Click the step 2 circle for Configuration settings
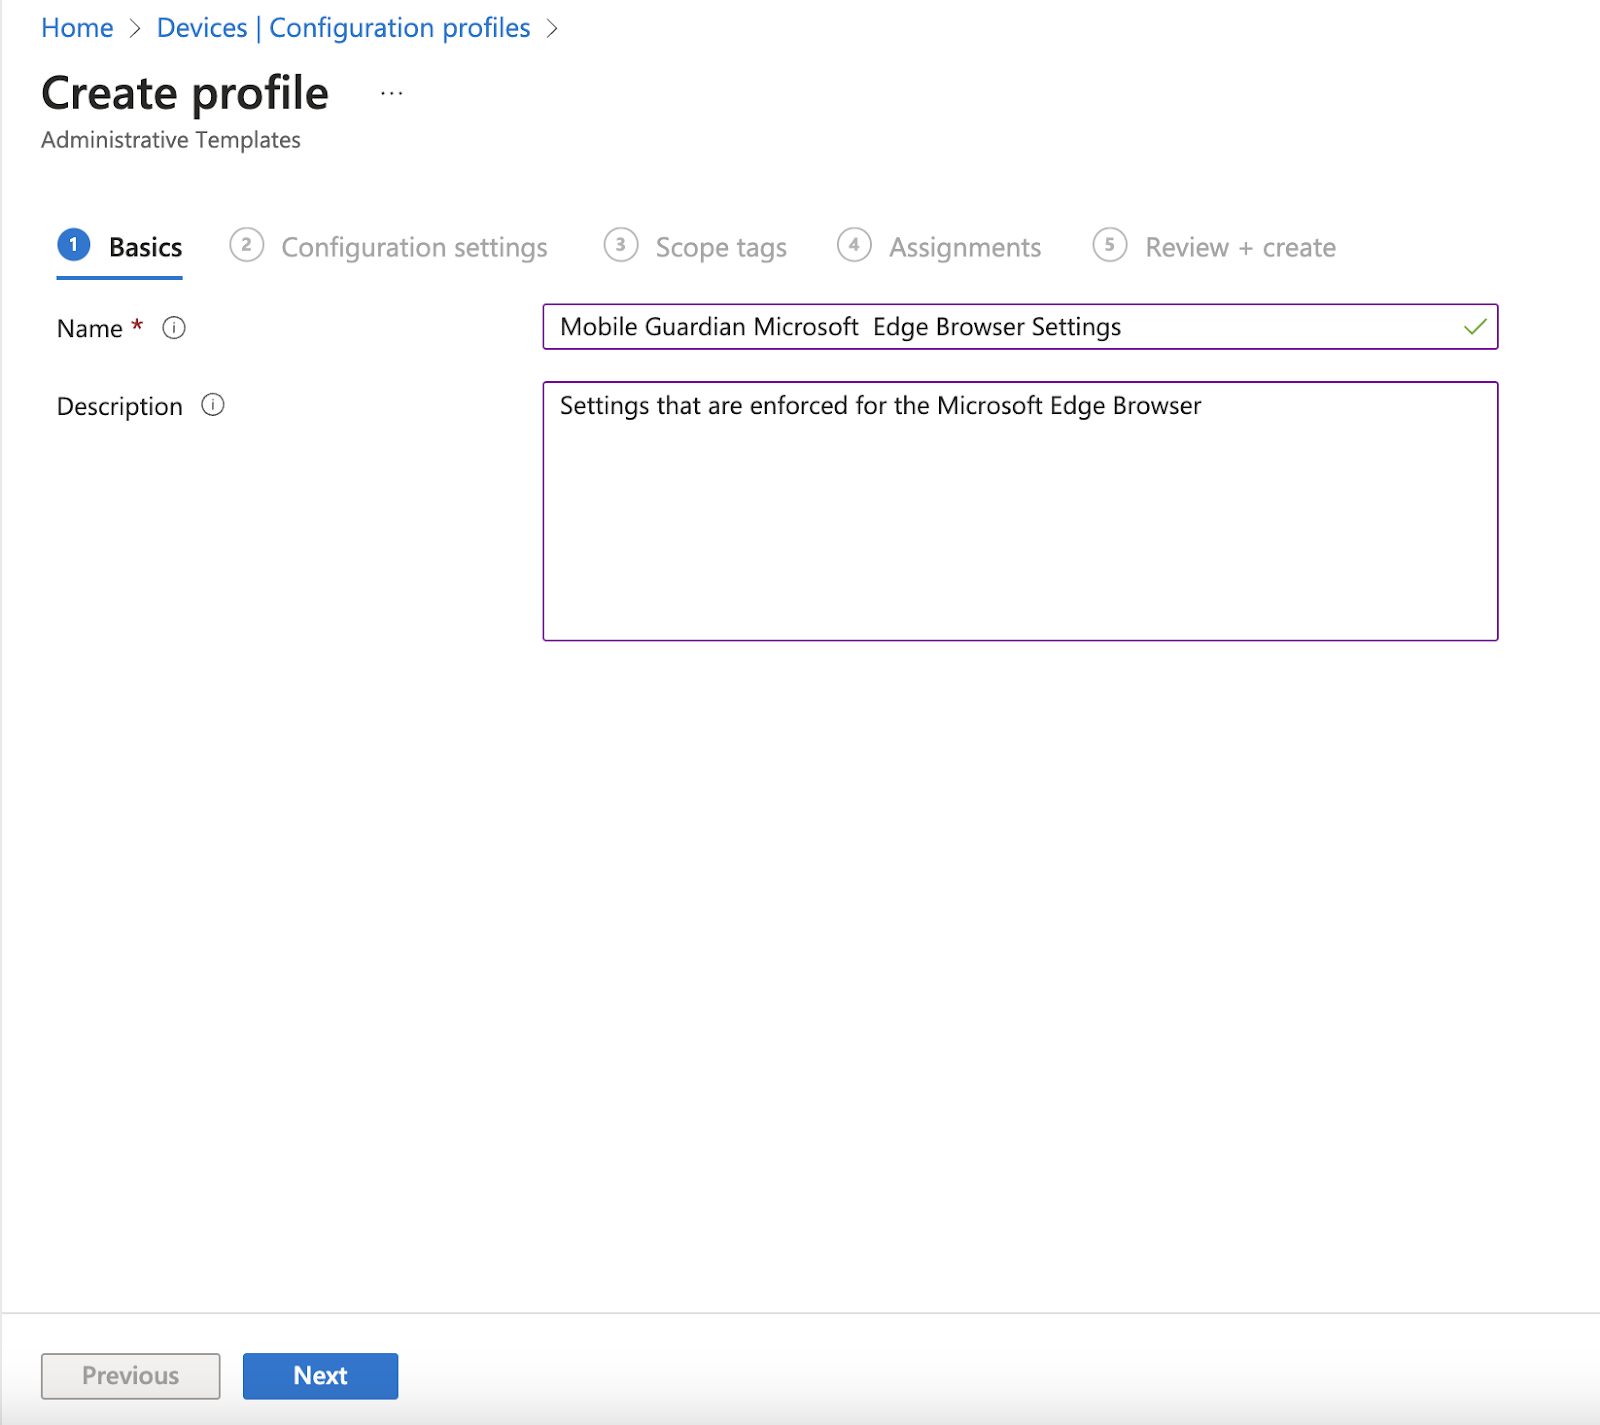Viewport: 1600px width, 1425px height. (x=247, y=245)
